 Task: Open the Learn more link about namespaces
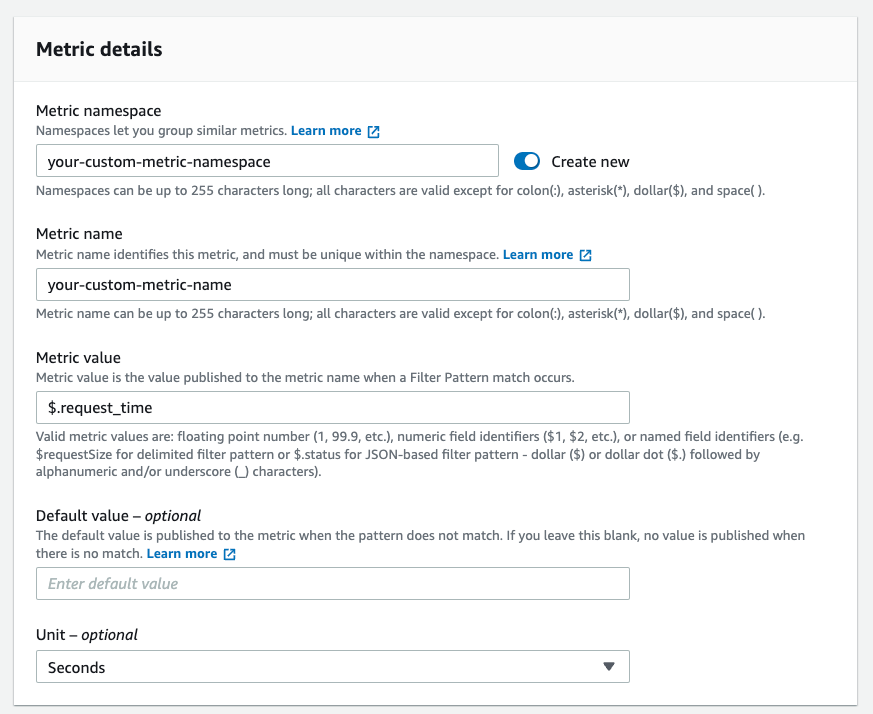click(x=326, y=131)
